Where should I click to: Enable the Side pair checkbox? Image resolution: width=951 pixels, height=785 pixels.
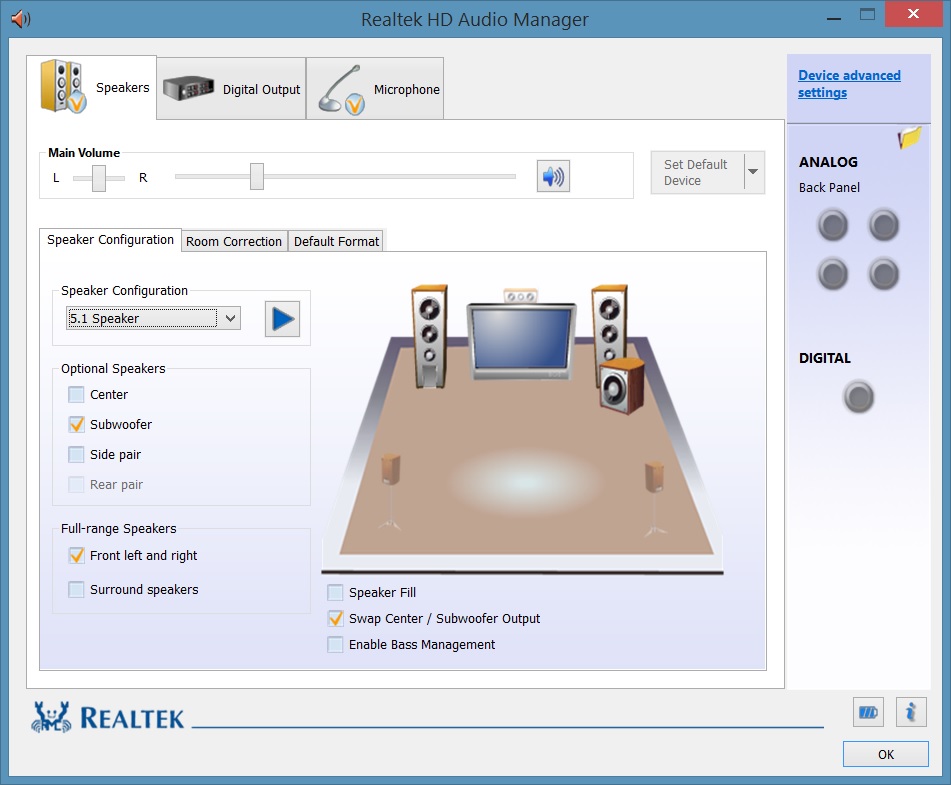[x=76, y=454]
